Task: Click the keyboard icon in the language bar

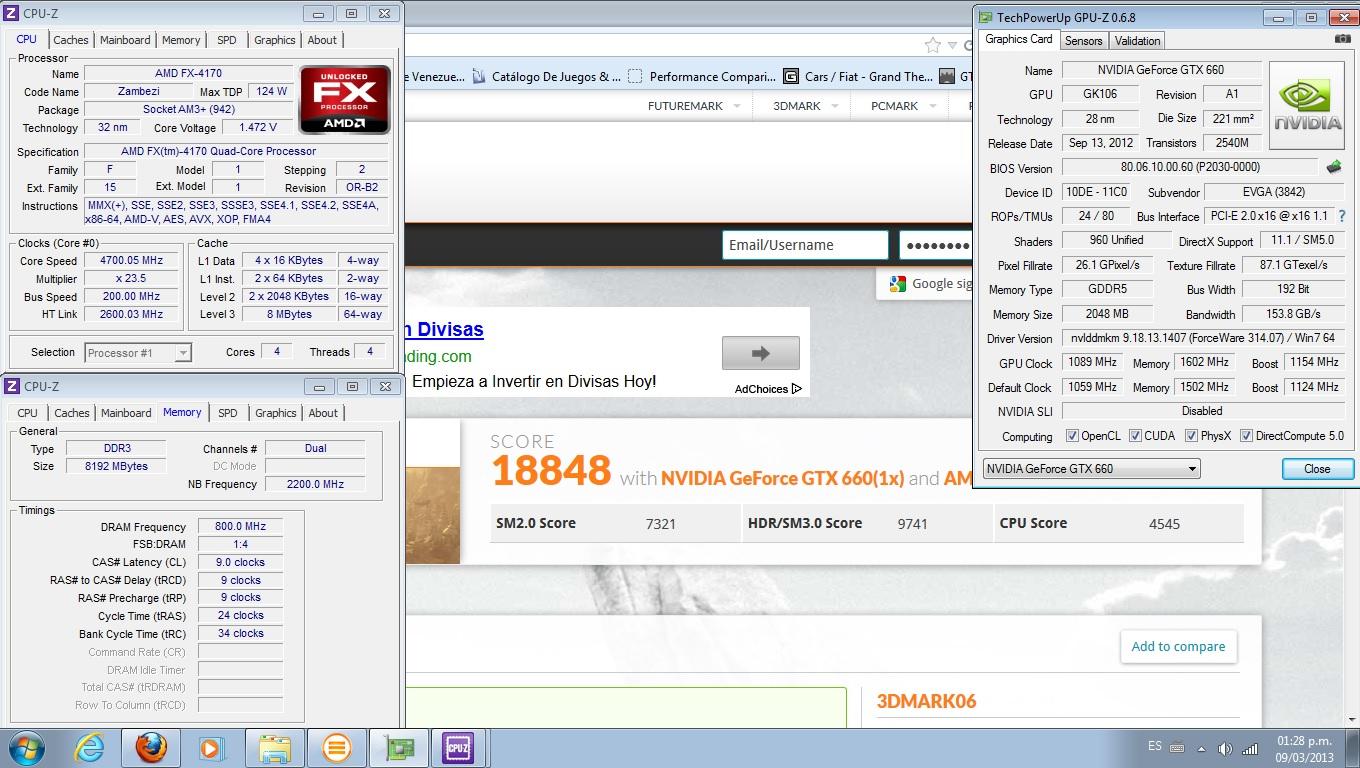Action: point(1177,747)
